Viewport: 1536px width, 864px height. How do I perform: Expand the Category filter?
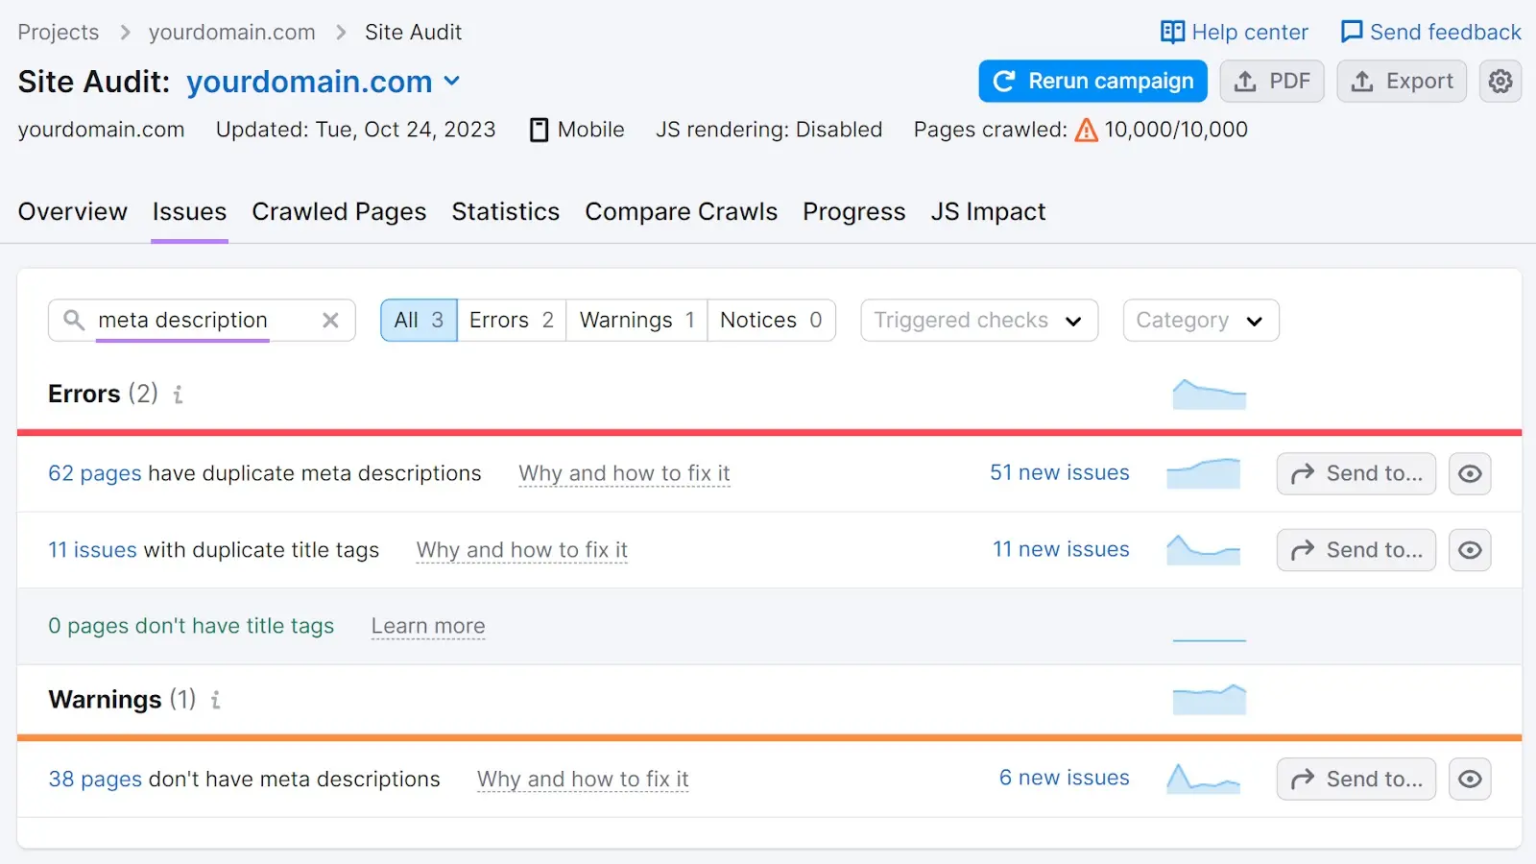[1200, 320]
